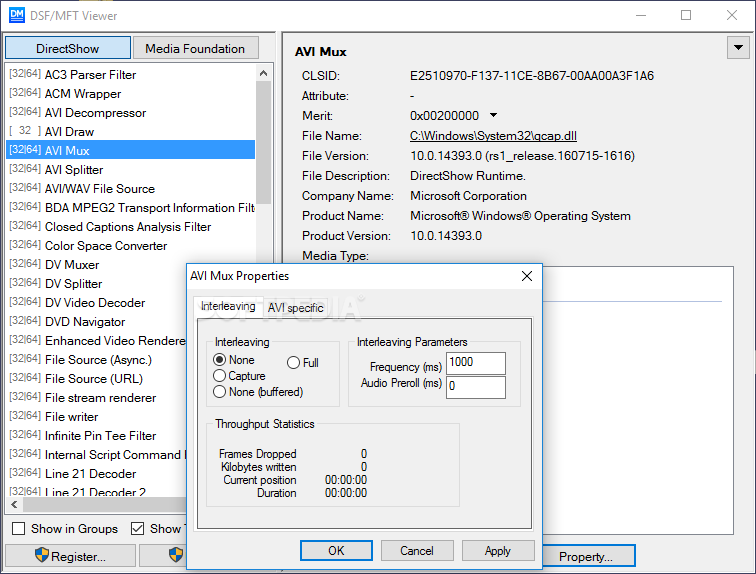
Task: Select the DV Splitter filter
Action: [x=96, y=283]
